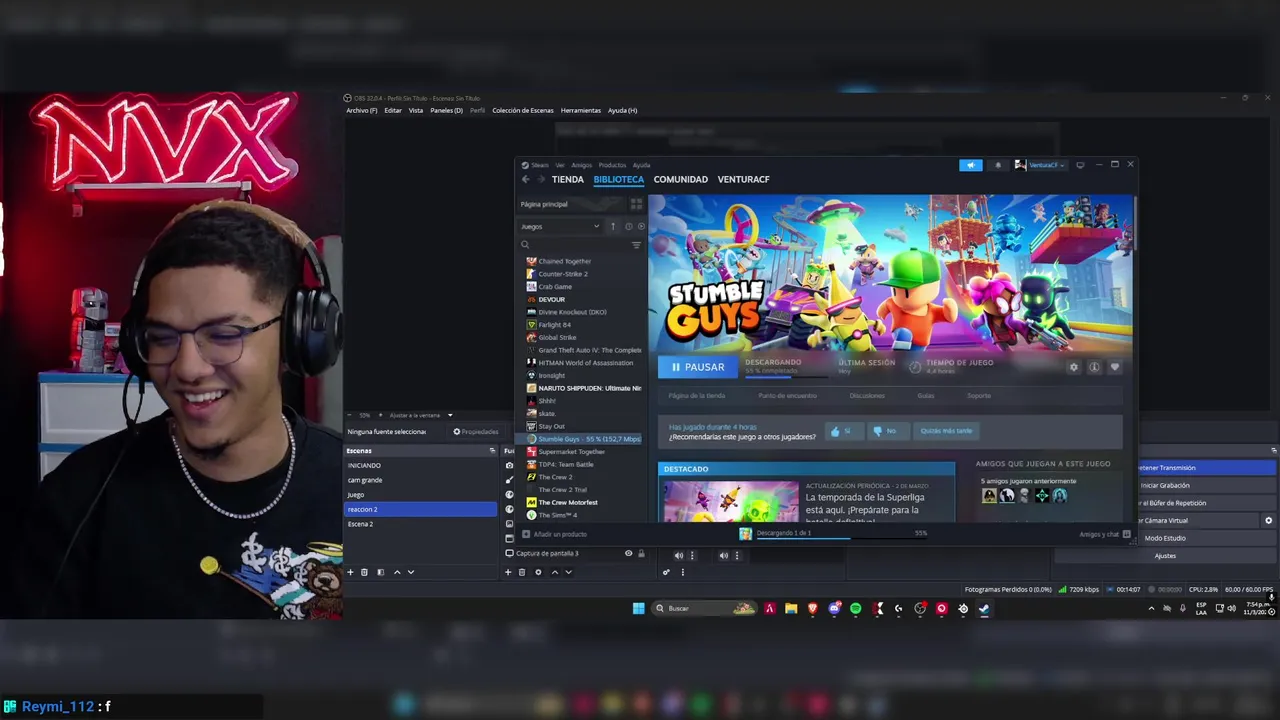Open Stumble Guys info icon
This screenshot has width=1280, height=720.
pos(1094,367)
